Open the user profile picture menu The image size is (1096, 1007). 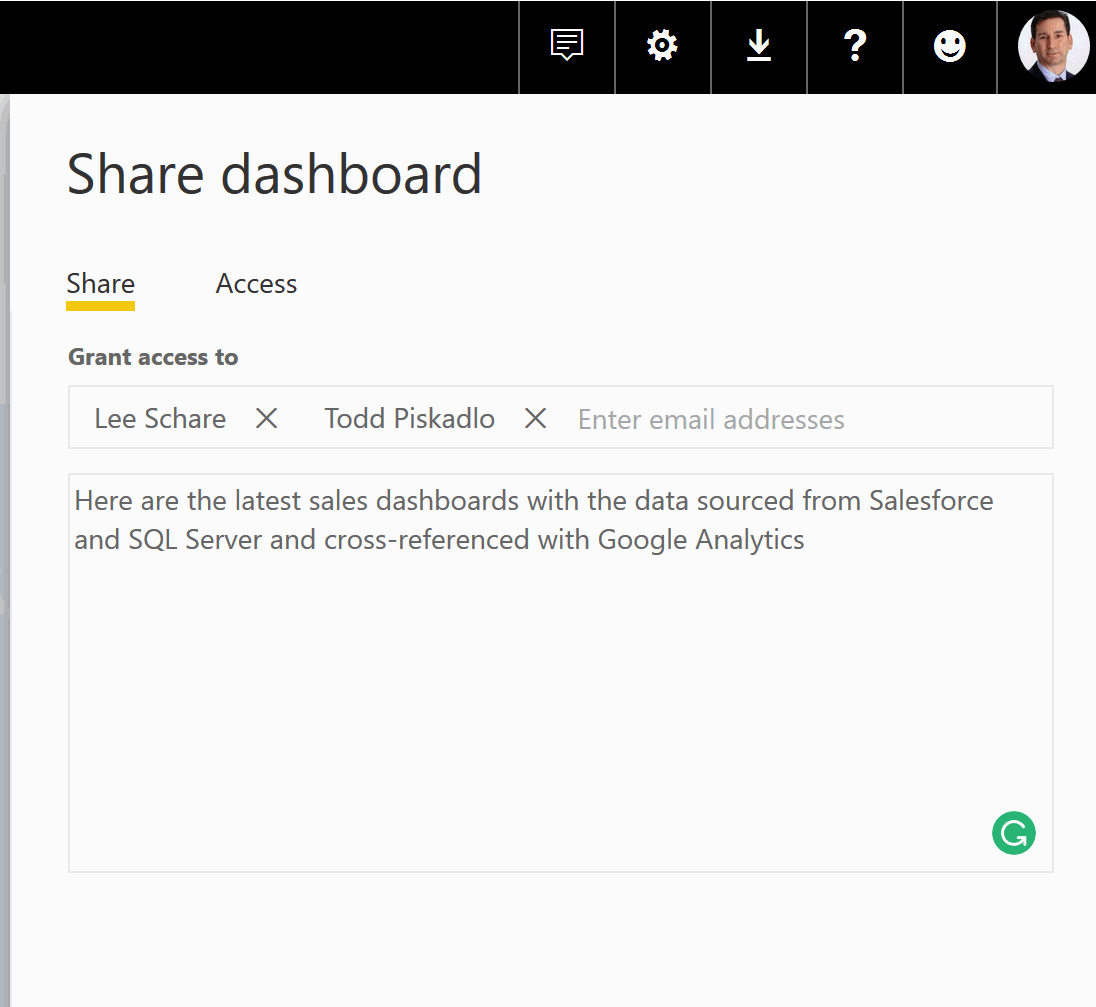click(x=1053, y=46)
